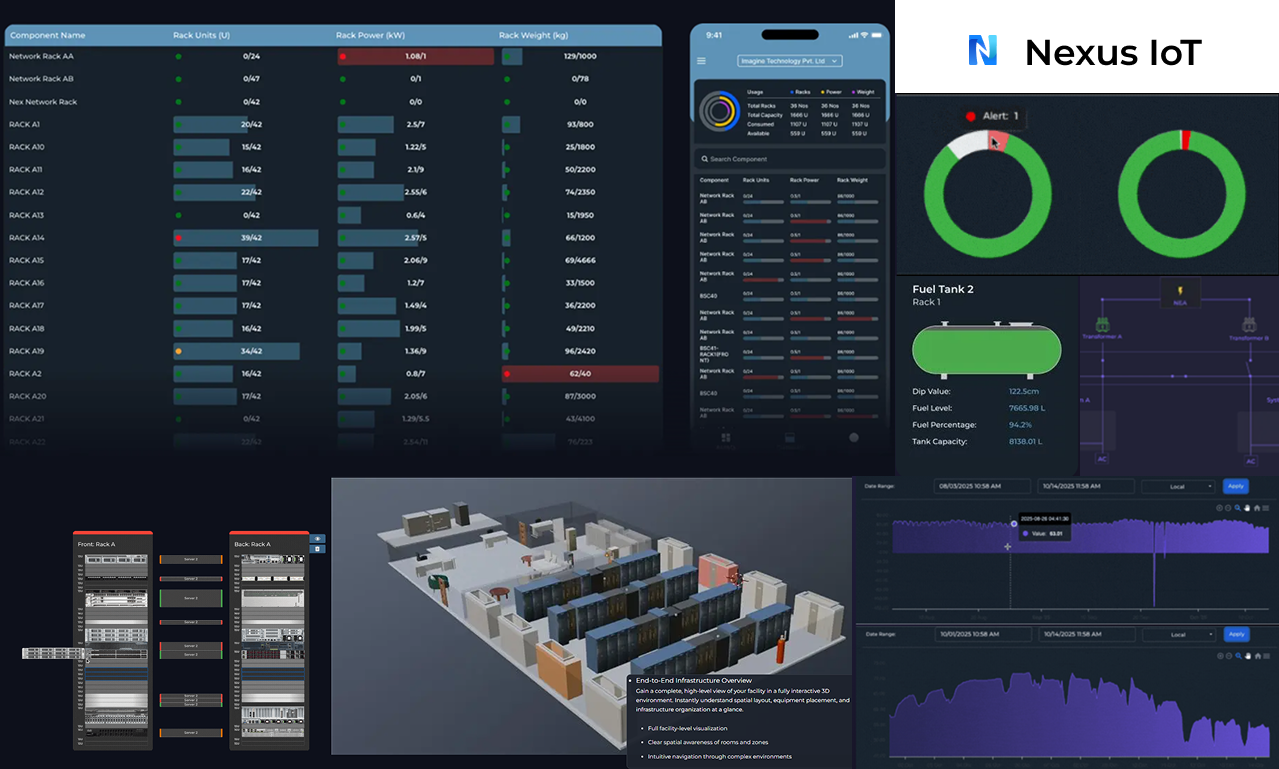Click the 08/03/2025 10:58 AM start date field
This screenshot has height=769, width=1279.
[982, 486]
